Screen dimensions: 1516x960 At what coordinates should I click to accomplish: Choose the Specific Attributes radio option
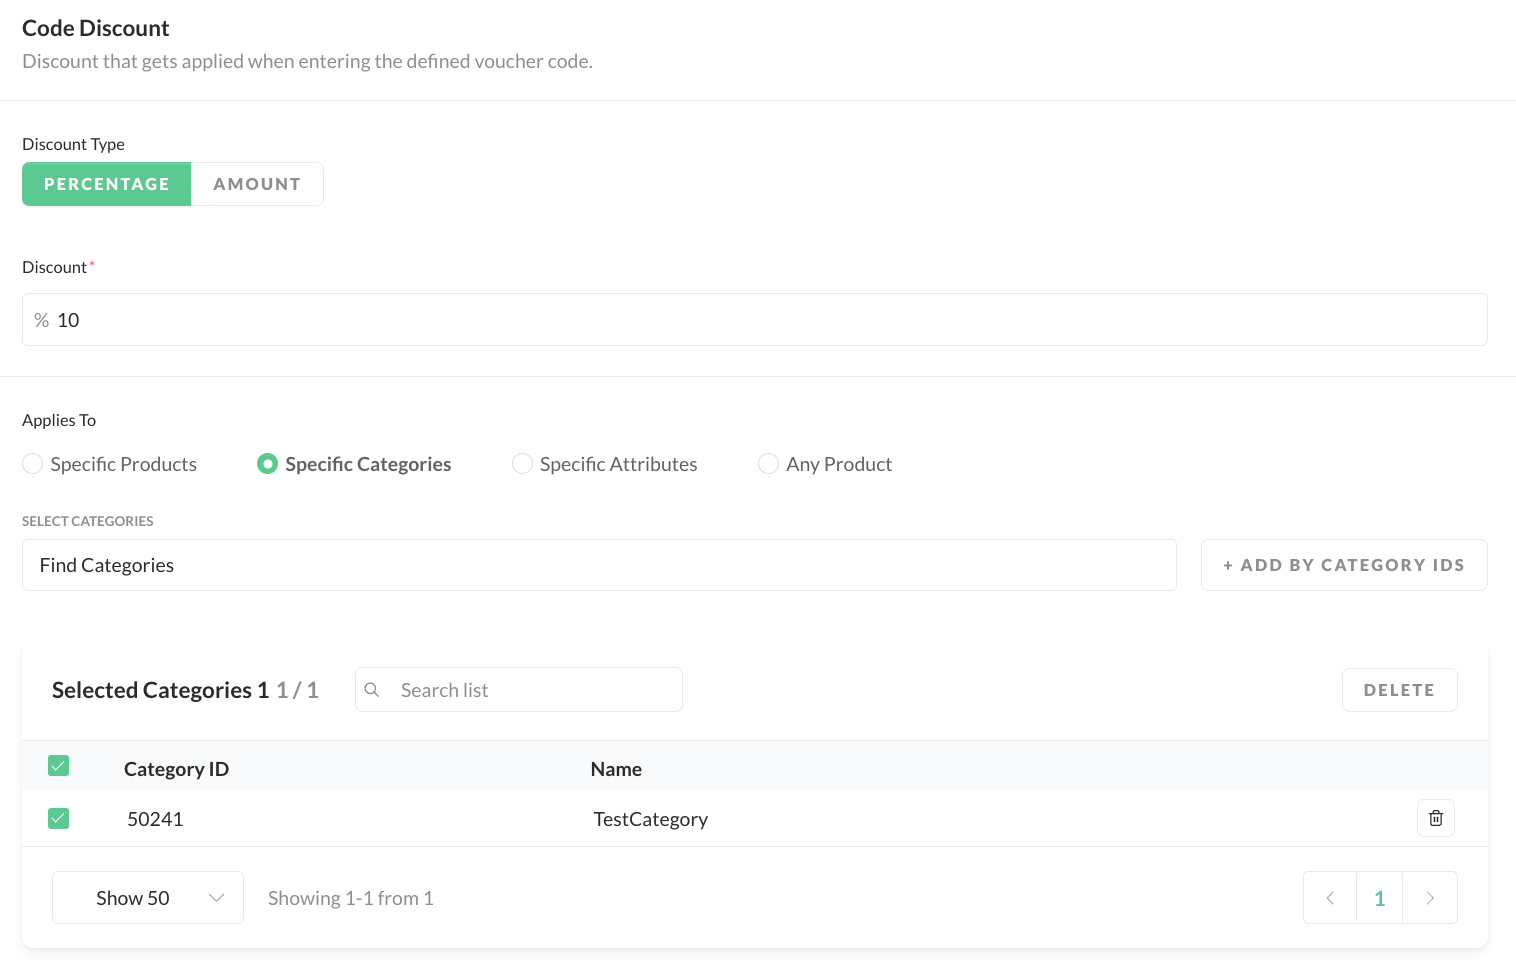click(x=522, y=464)
